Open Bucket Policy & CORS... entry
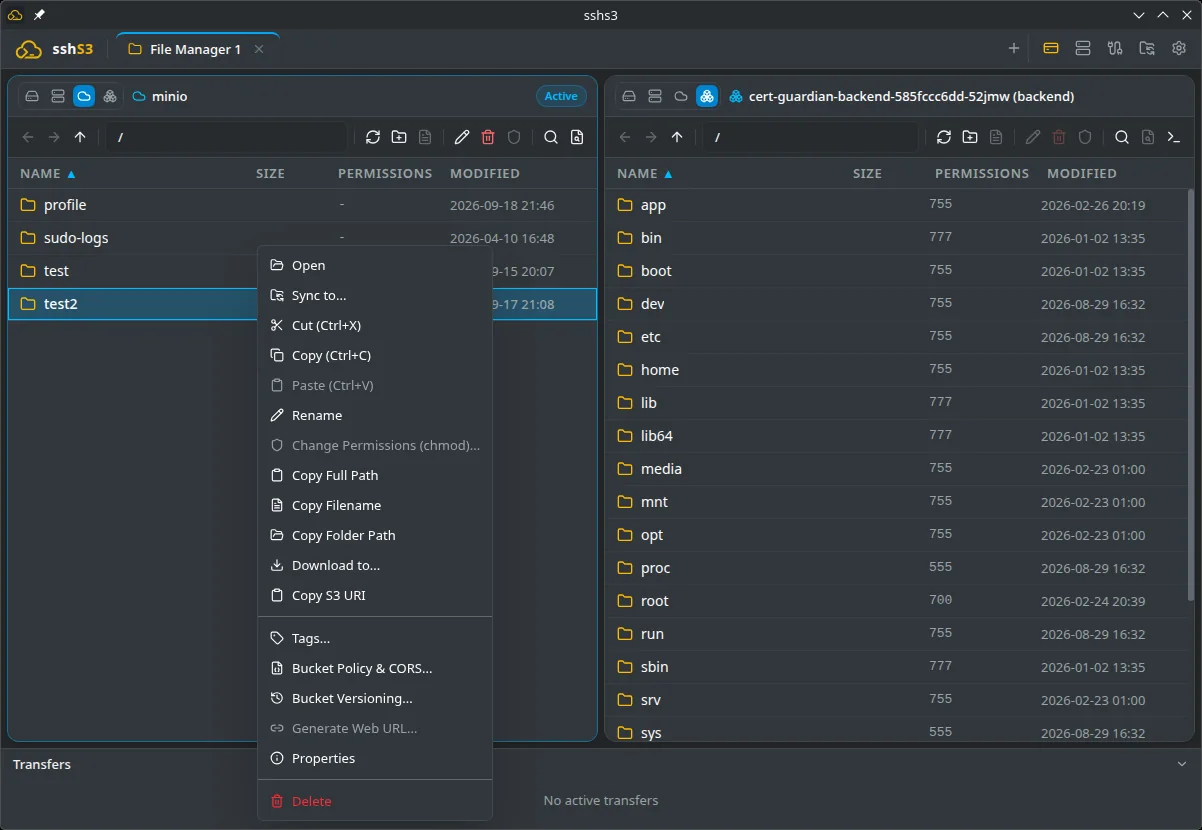 coord(375,668)
